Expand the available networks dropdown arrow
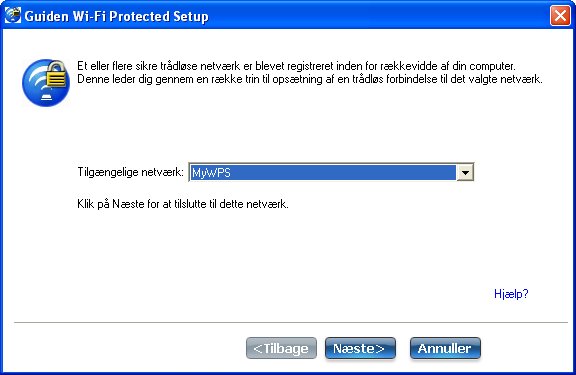The height and width of the screenshot is (375, 576). 465,172
